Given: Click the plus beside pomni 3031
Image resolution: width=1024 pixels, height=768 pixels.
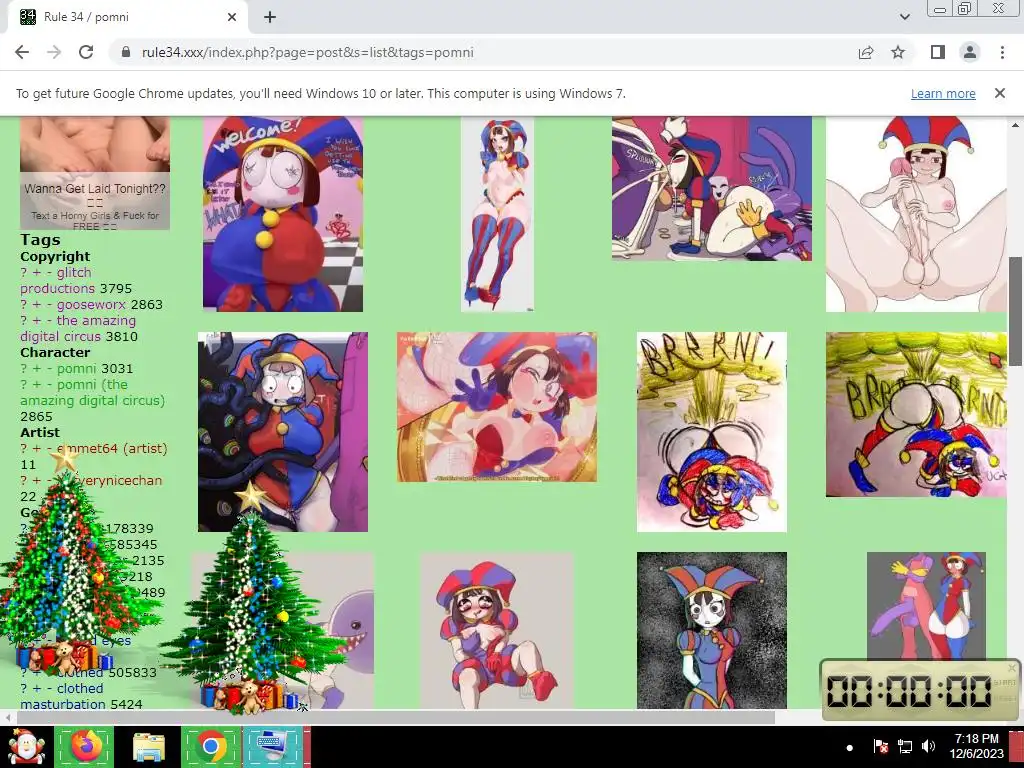Looking at the screenshot, I should click(37, 368).
